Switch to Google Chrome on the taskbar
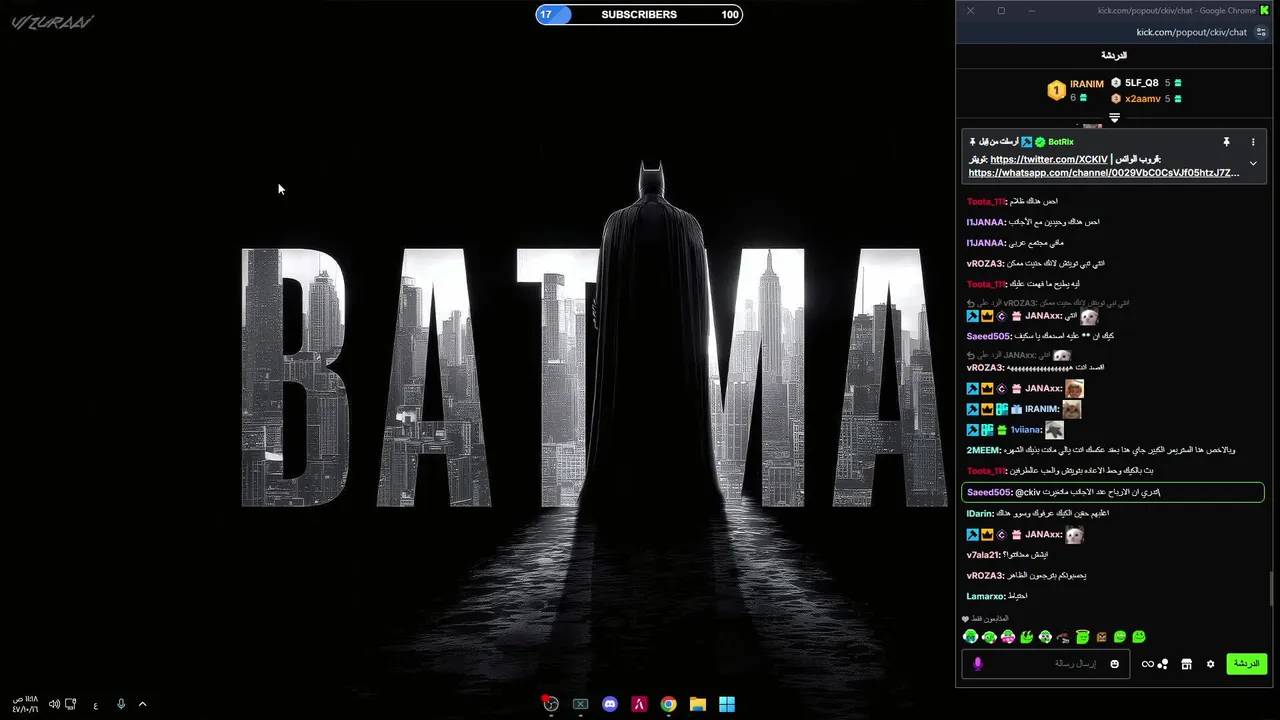 [668, 704]
